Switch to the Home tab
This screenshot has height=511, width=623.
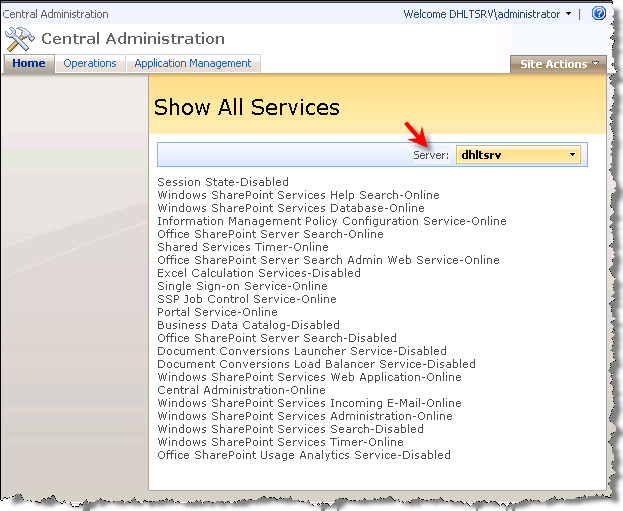click(29, 63)
